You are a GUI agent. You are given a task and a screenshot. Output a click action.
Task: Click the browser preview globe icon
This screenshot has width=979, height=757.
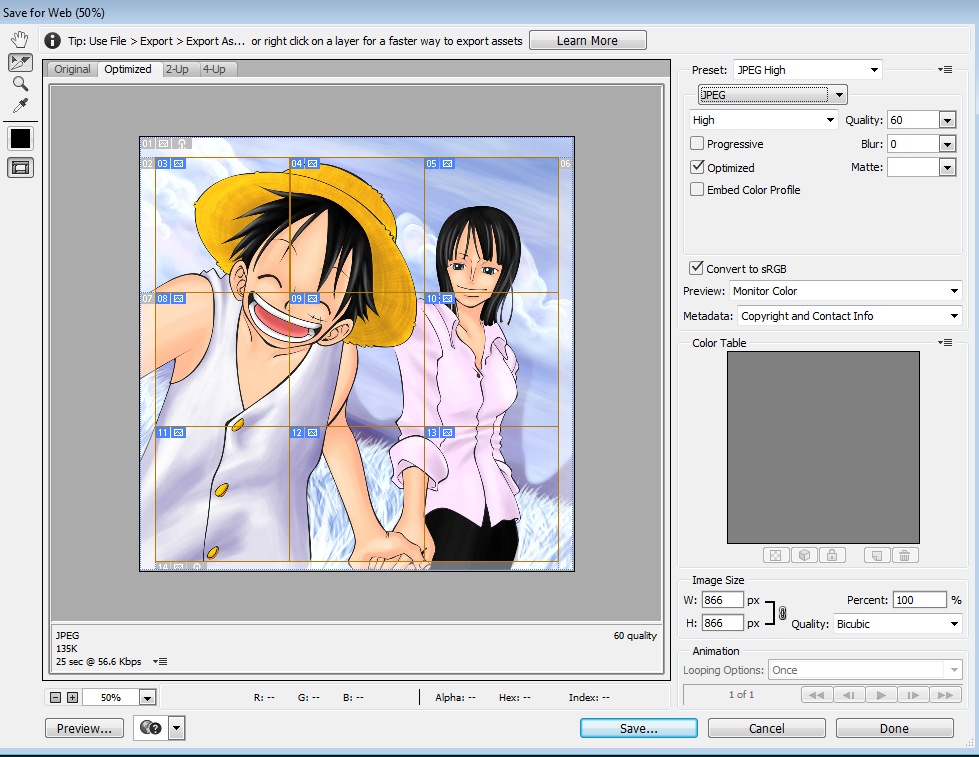150,728
